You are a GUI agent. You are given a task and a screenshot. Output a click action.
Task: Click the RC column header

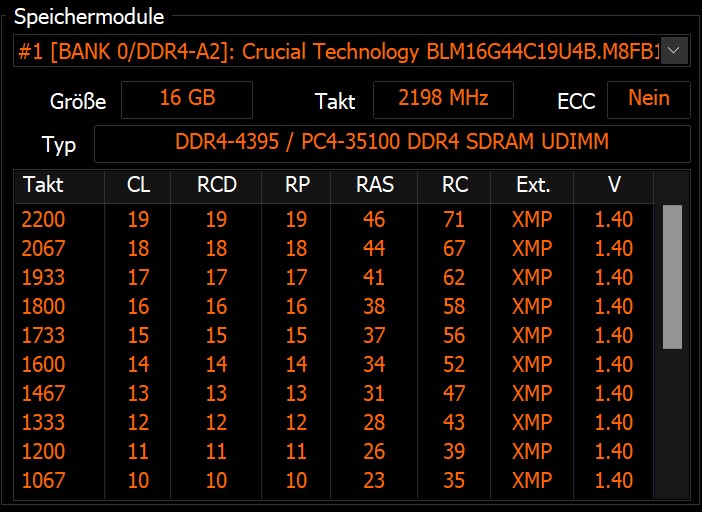pyautogui.click(x=454, y=186)
